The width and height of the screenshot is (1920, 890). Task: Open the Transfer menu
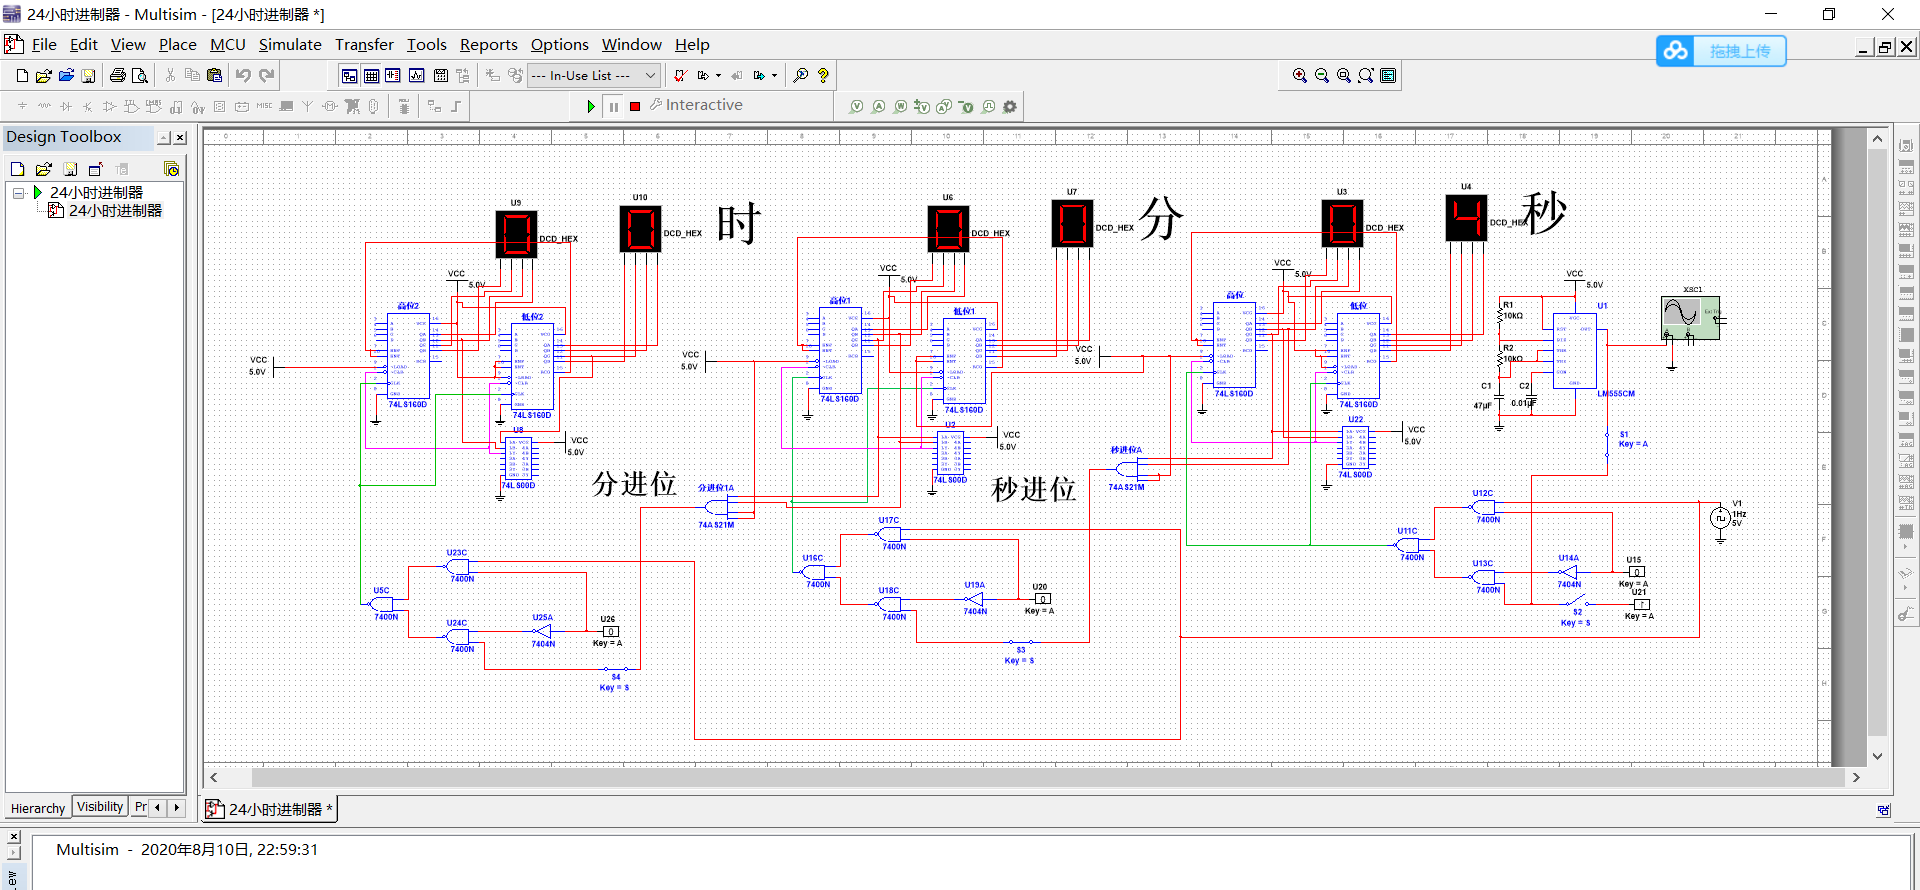[364, 45]
